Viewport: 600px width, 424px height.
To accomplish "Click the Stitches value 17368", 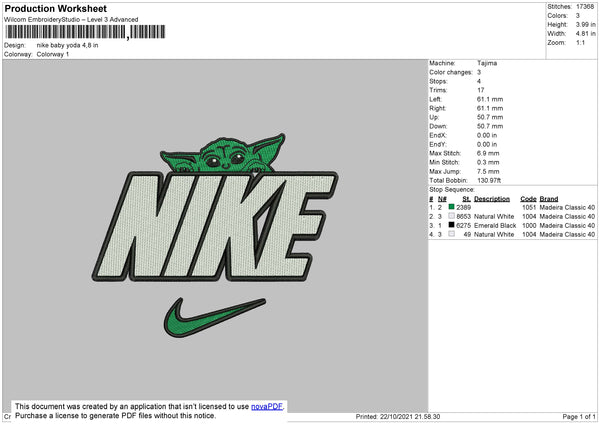I will tap(585, 7).
